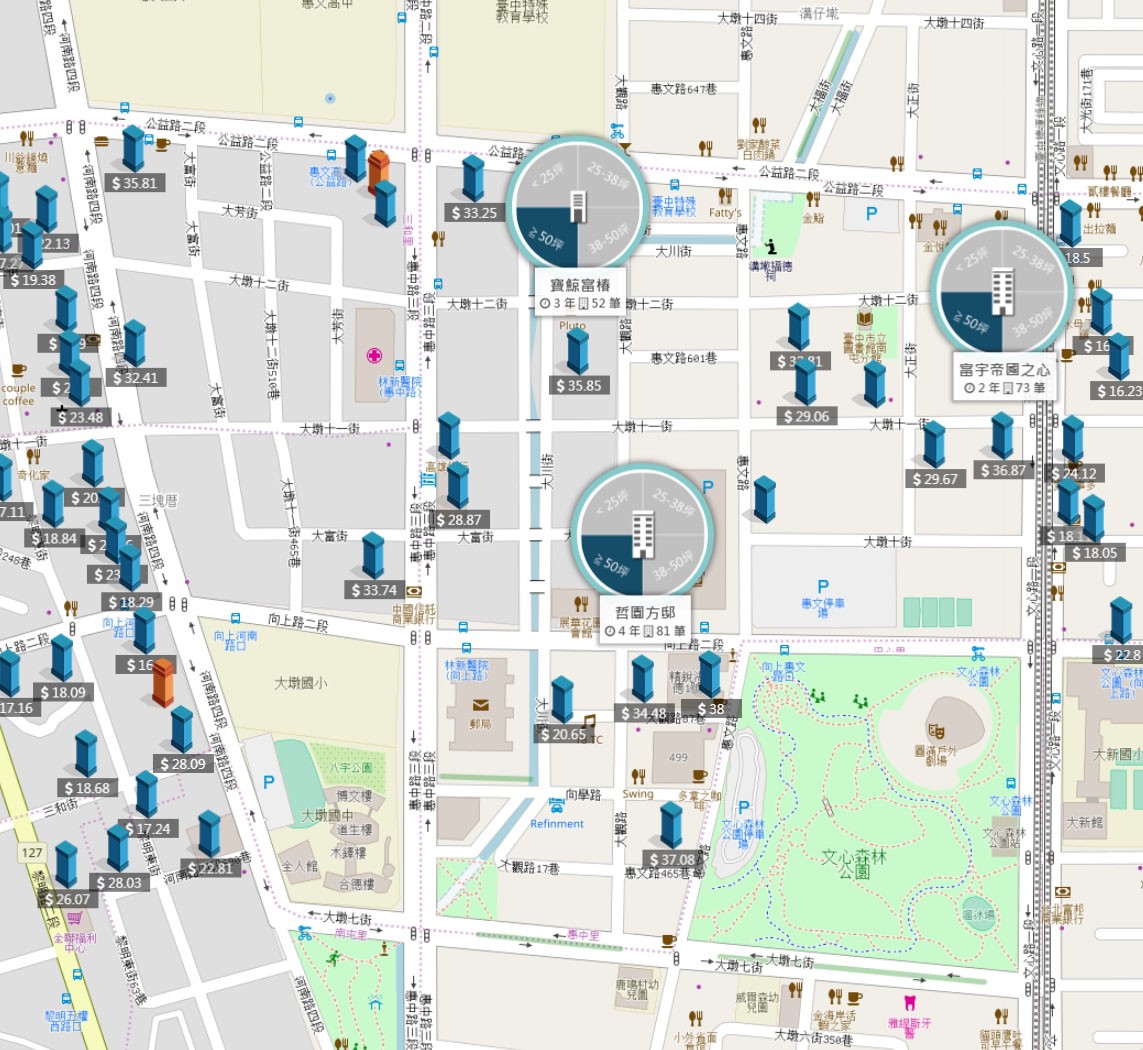This screenshot has height=1050, width=1143.
Task: Click the building icon in 富宇帝國之心 circle center
Action: click(x=1002, y=290)
